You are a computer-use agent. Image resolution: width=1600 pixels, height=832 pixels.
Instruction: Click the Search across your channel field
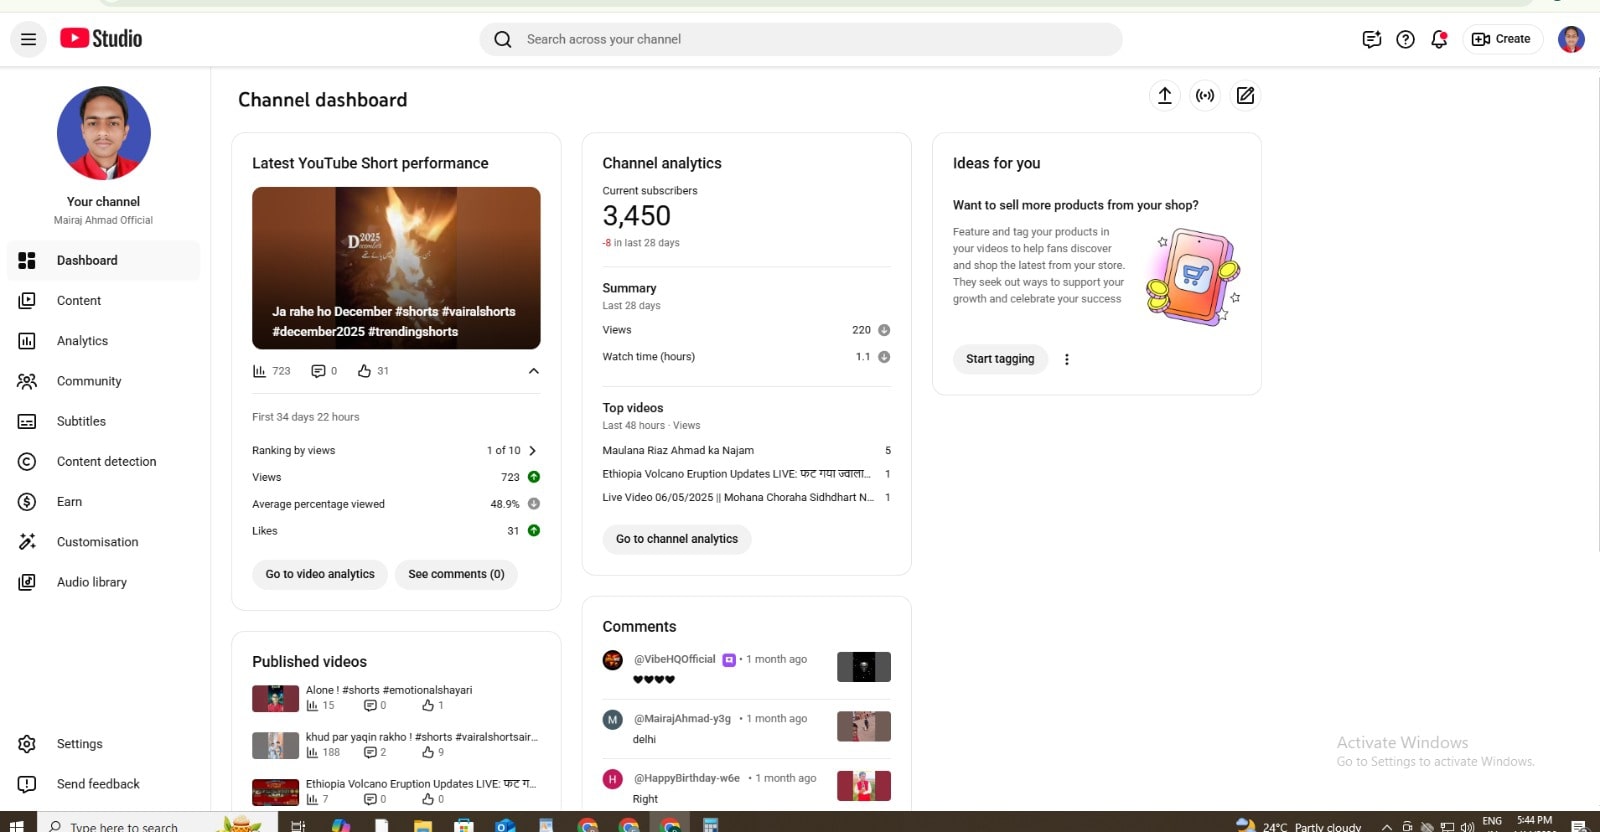coord(801,39)
